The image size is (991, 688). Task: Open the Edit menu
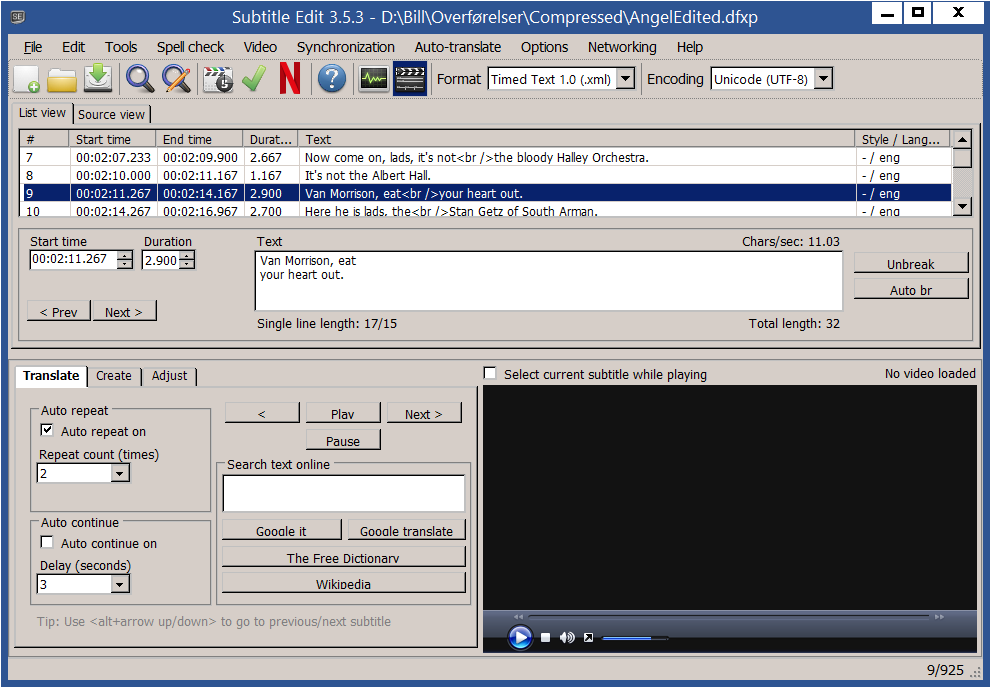coord(73,47)
